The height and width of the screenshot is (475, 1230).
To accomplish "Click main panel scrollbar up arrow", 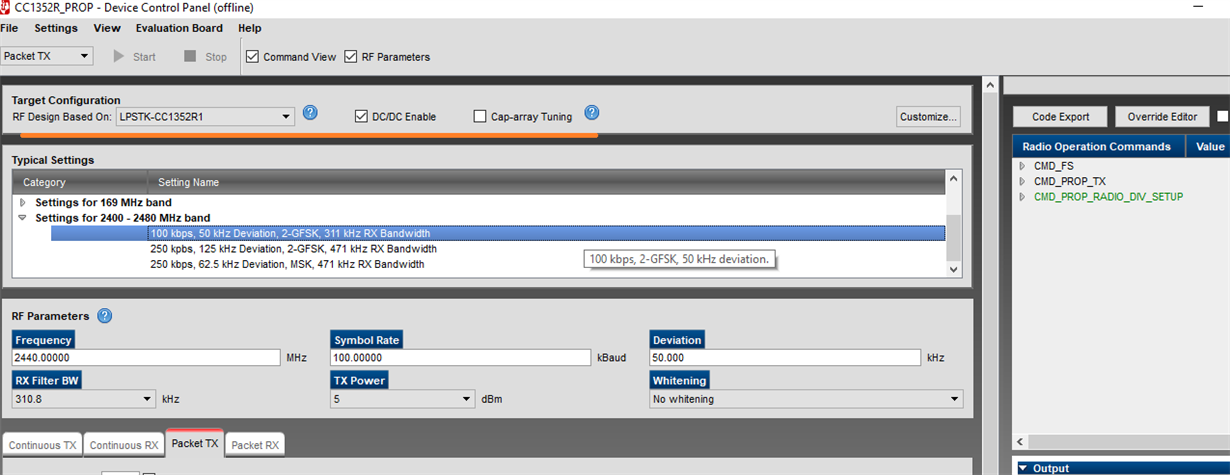I will click(990, 84).
